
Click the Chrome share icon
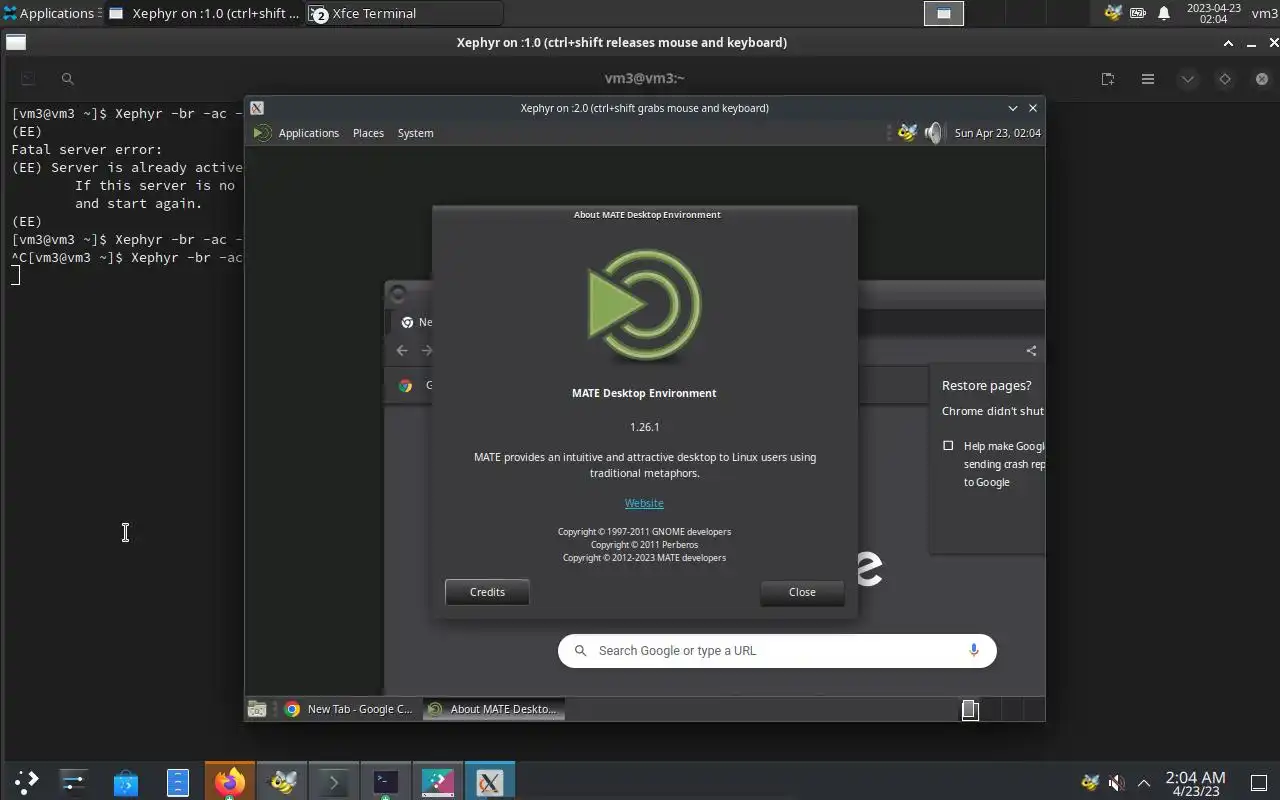click(1031, 351)
